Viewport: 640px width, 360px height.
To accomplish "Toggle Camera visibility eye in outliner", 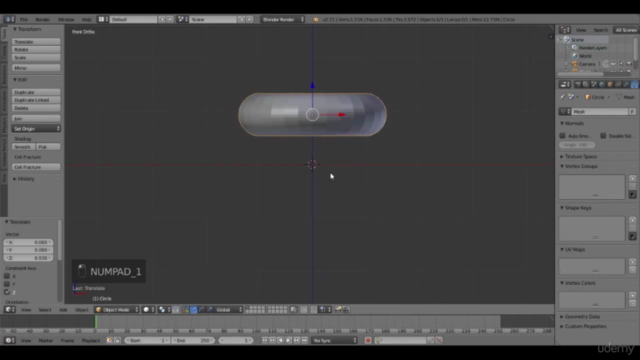I will coord(613,64).
